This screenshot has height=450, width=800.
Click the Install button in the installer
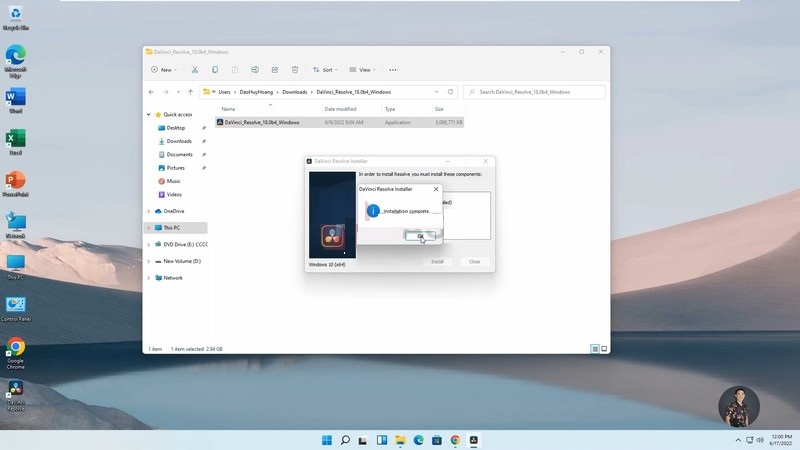tap(437, 261)
